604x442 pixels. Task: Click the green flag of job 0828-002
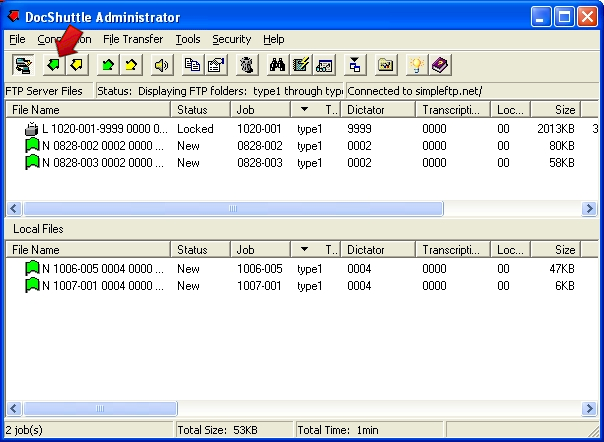tap(32, 146)
